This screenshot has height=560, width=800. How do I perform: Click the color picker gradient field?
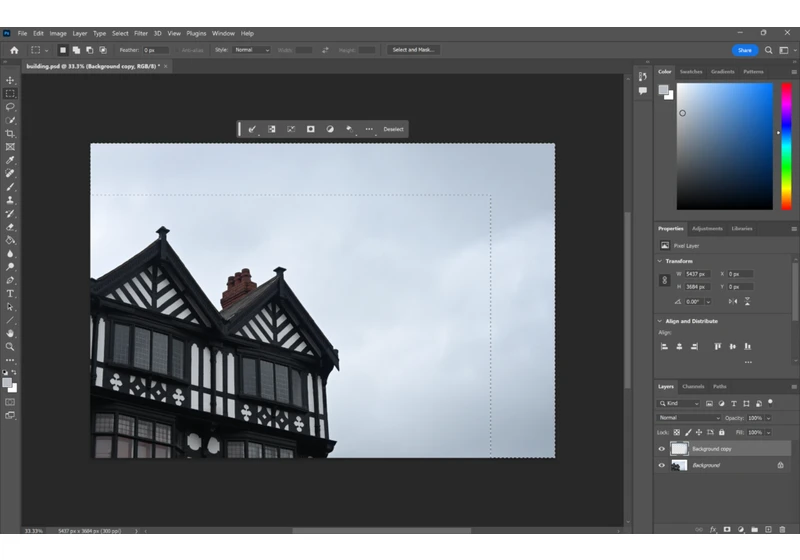point(724,146)
